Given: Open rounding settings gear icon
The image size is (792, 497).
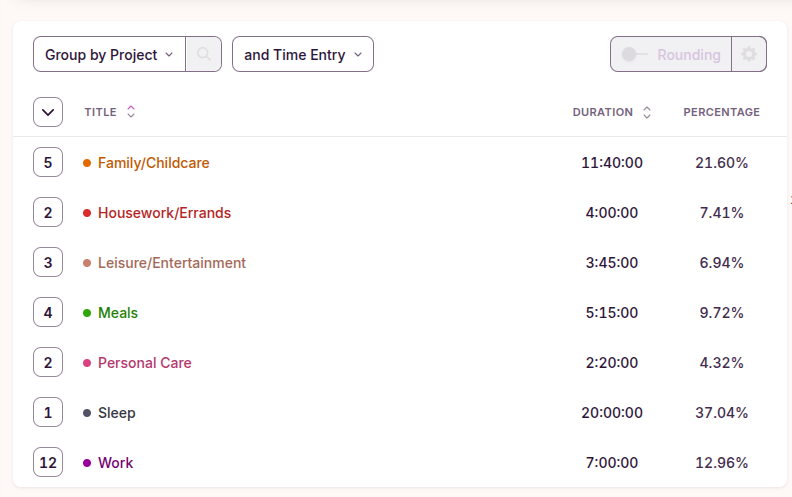Looking at the screenshot, I should point(749,54).
